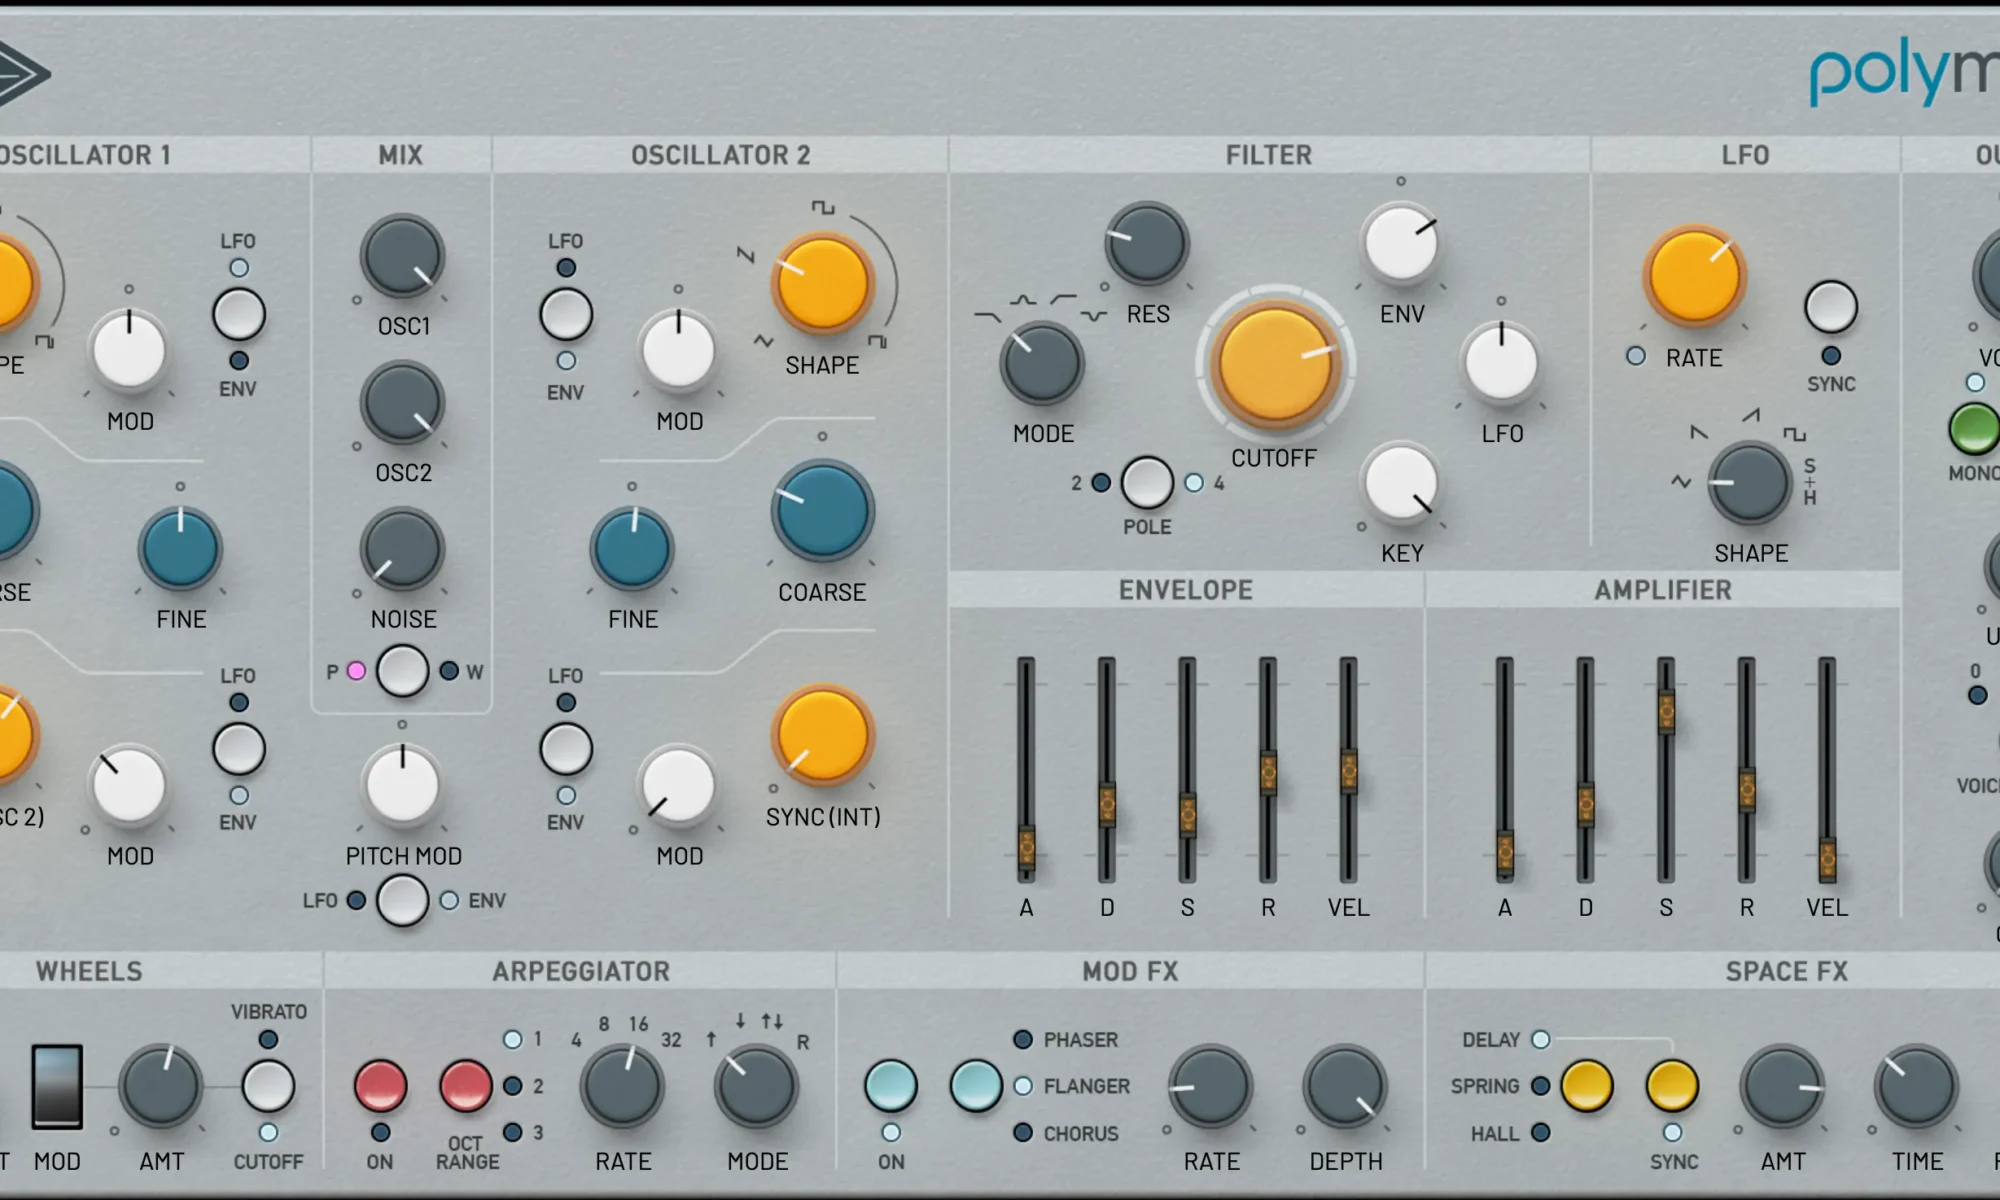The image size is (2000, 1200).
Task: Click the amplifier Attack slider handle
Action: coord(1504,853)
